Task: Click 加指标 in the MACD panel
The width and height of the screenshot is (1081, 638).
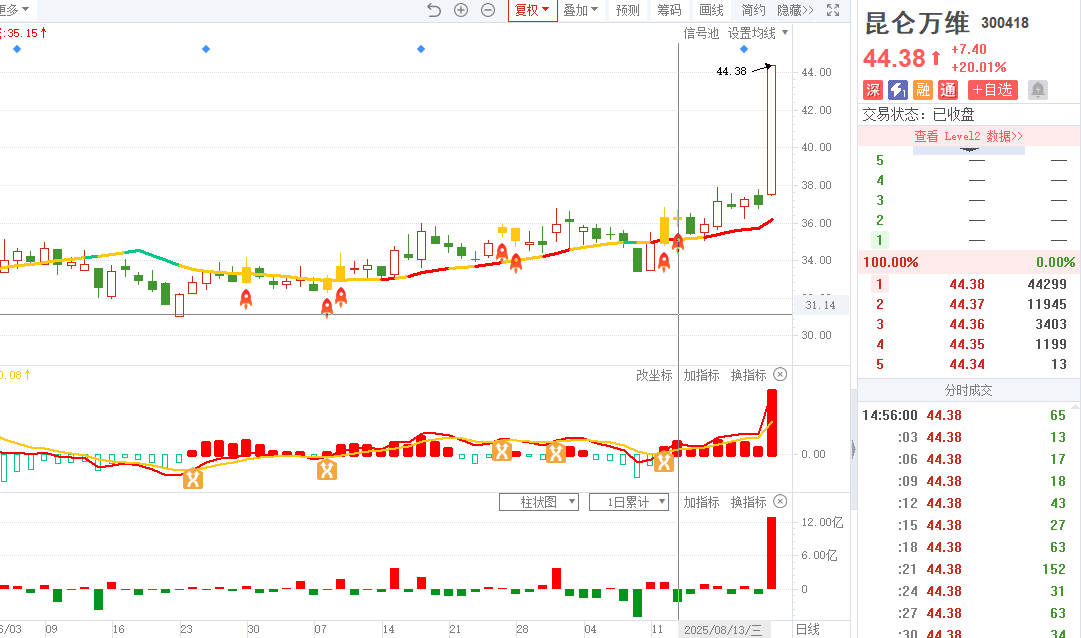Action: (x=701, y=375)
